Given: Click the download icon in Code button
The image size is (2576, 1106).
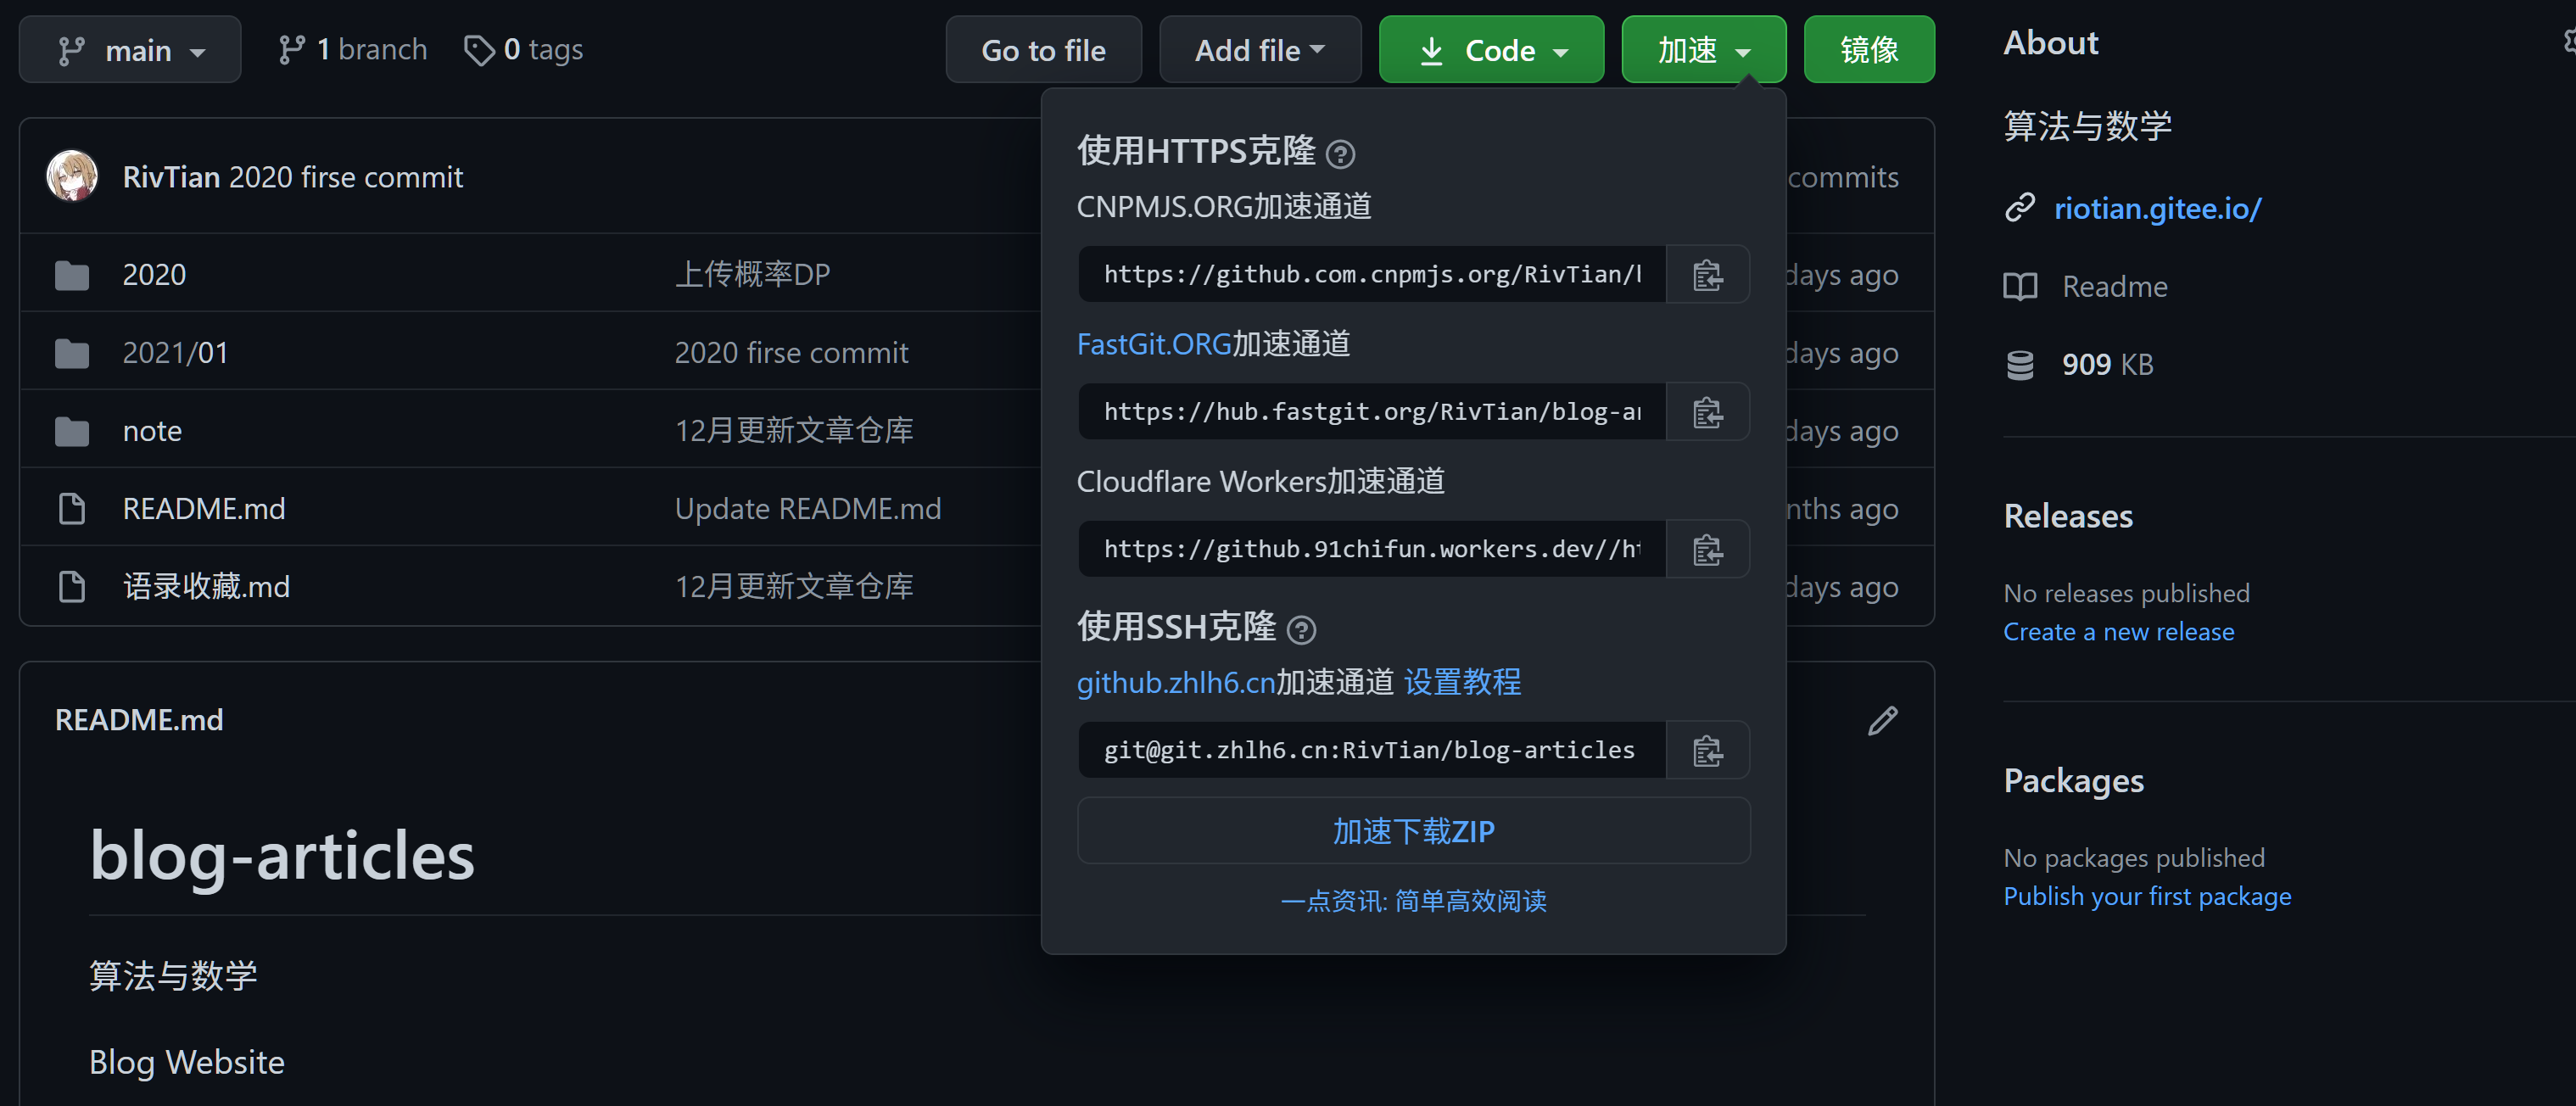Looking at the screenshot, I should [1431, 50].
